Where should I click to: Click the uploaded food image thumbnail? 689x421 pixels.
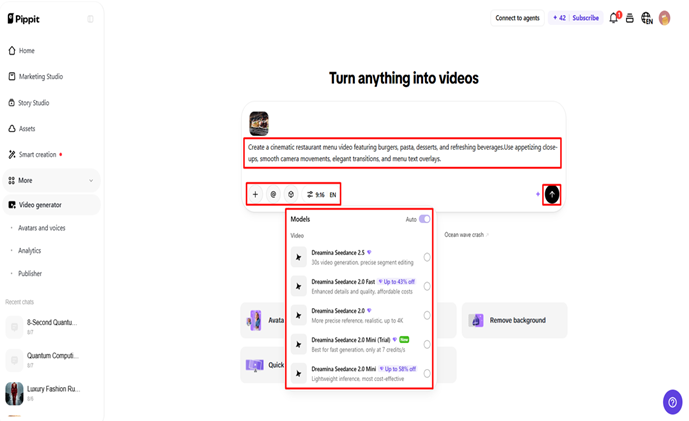[259, 123]
